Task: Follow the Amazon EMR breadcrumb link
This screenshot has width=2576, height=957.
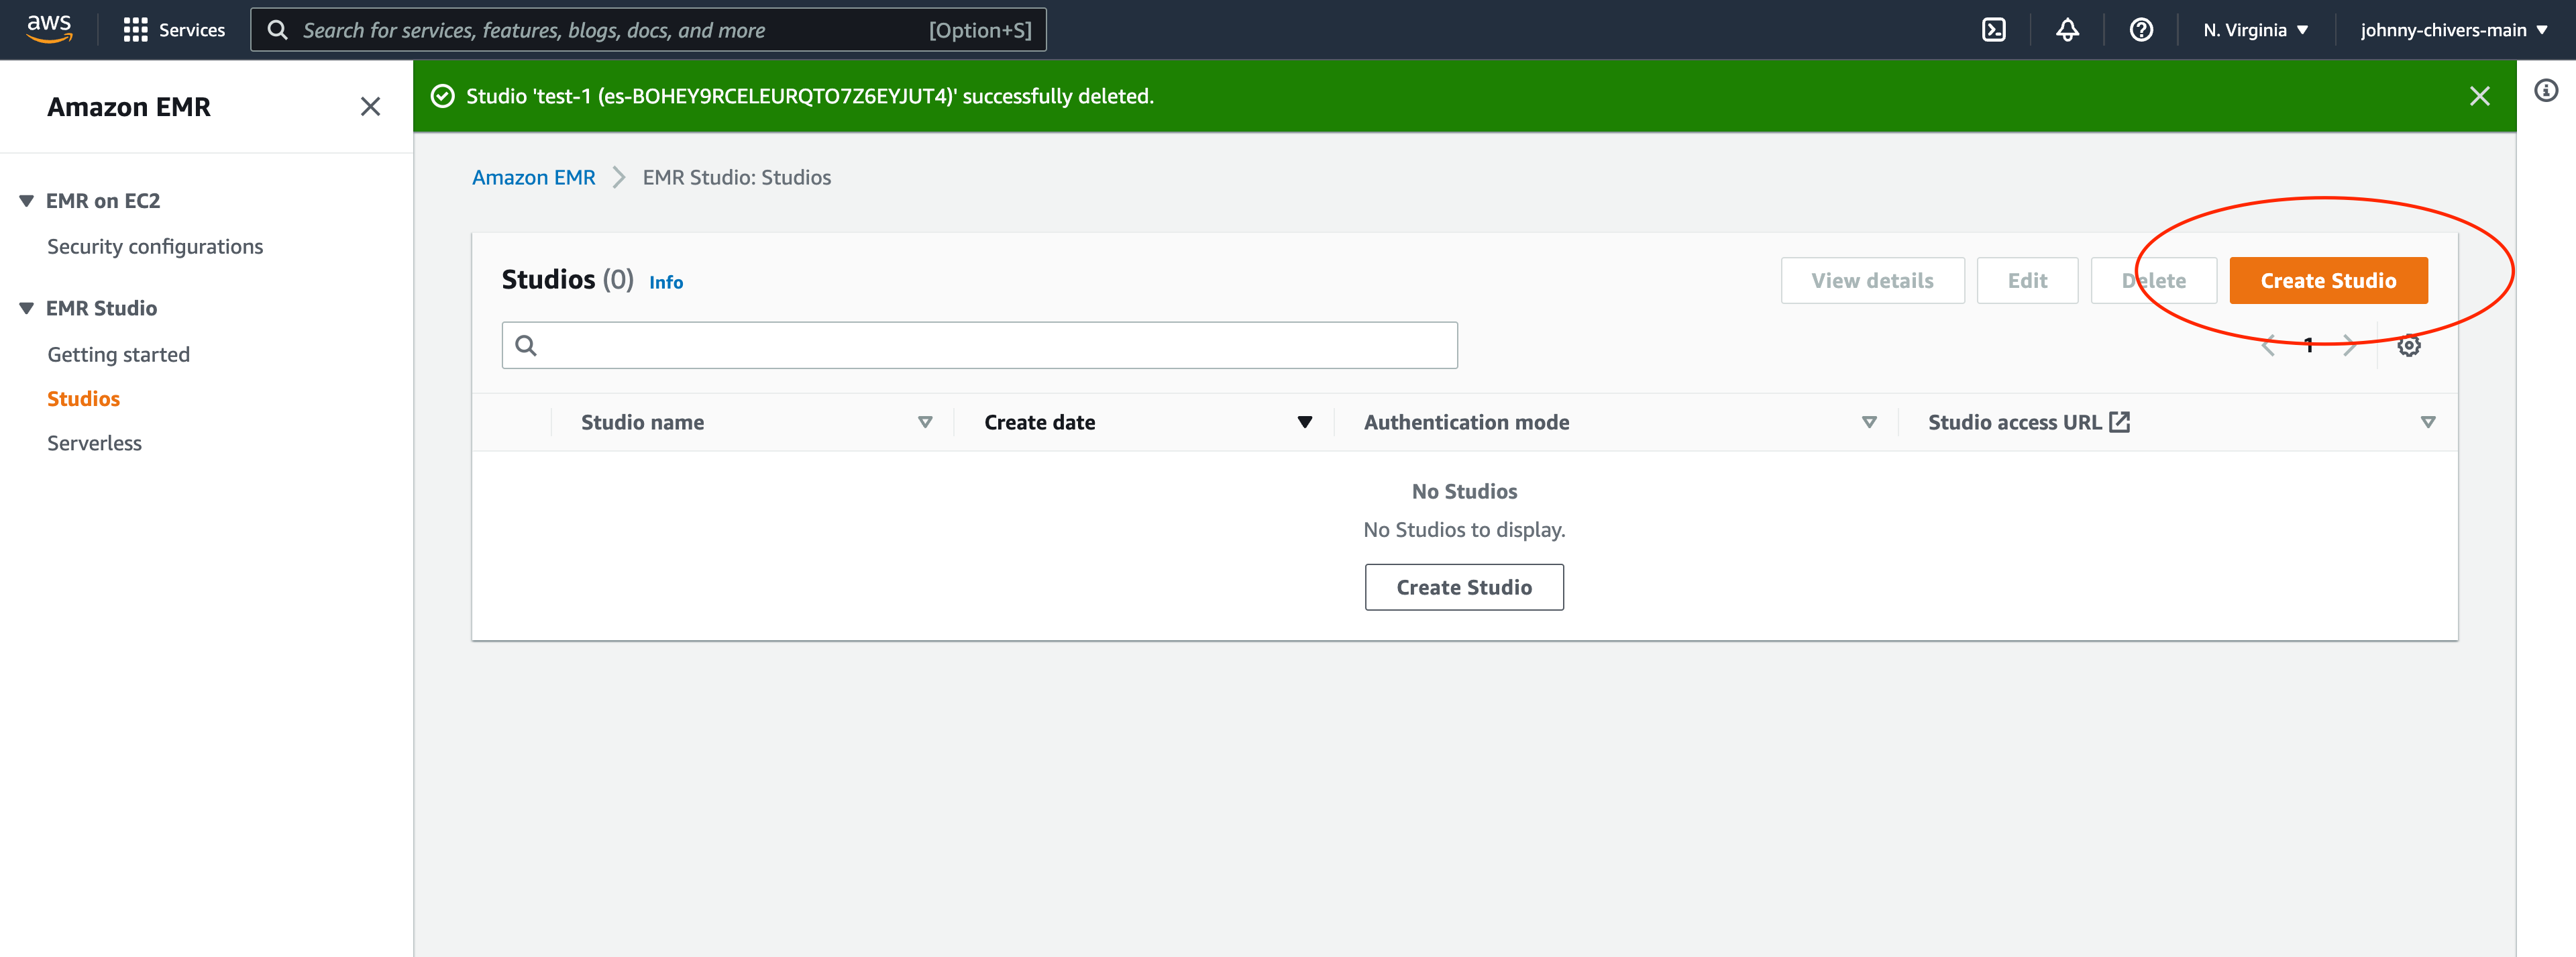Action: click(533, 177)
